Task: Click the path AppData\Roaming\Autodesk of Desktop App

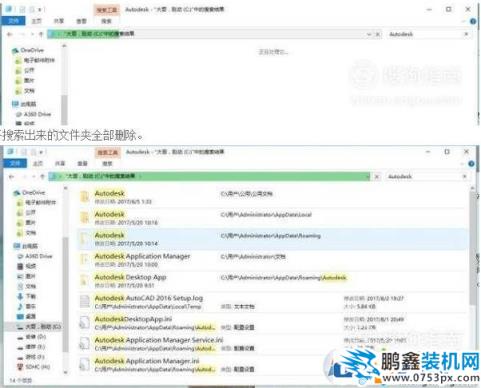Action: [x=284, y=277]
